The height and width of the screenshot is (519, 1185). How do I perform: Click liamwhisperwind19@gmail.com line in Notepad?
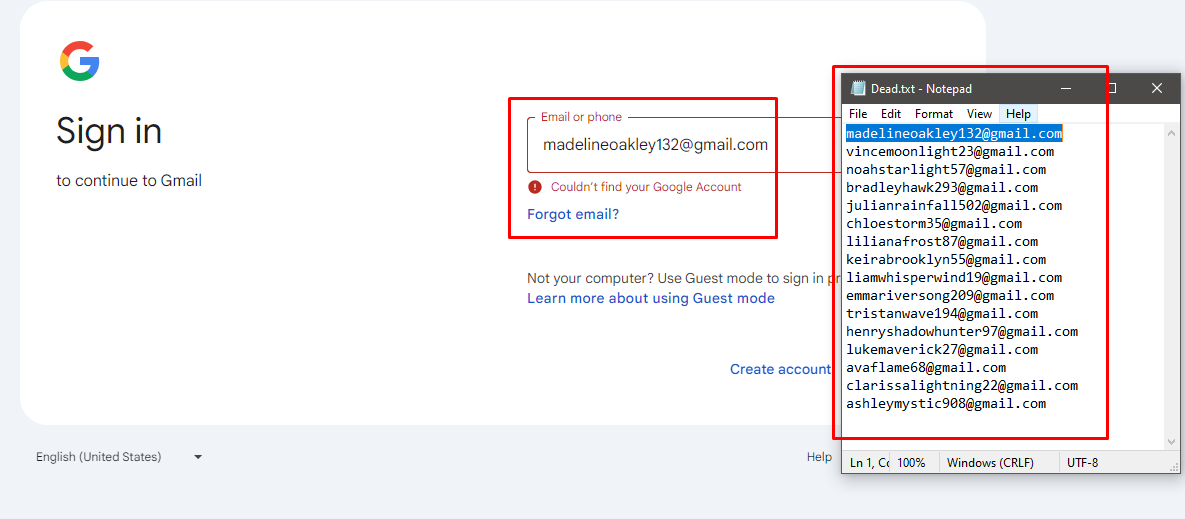tap(954, 278)
